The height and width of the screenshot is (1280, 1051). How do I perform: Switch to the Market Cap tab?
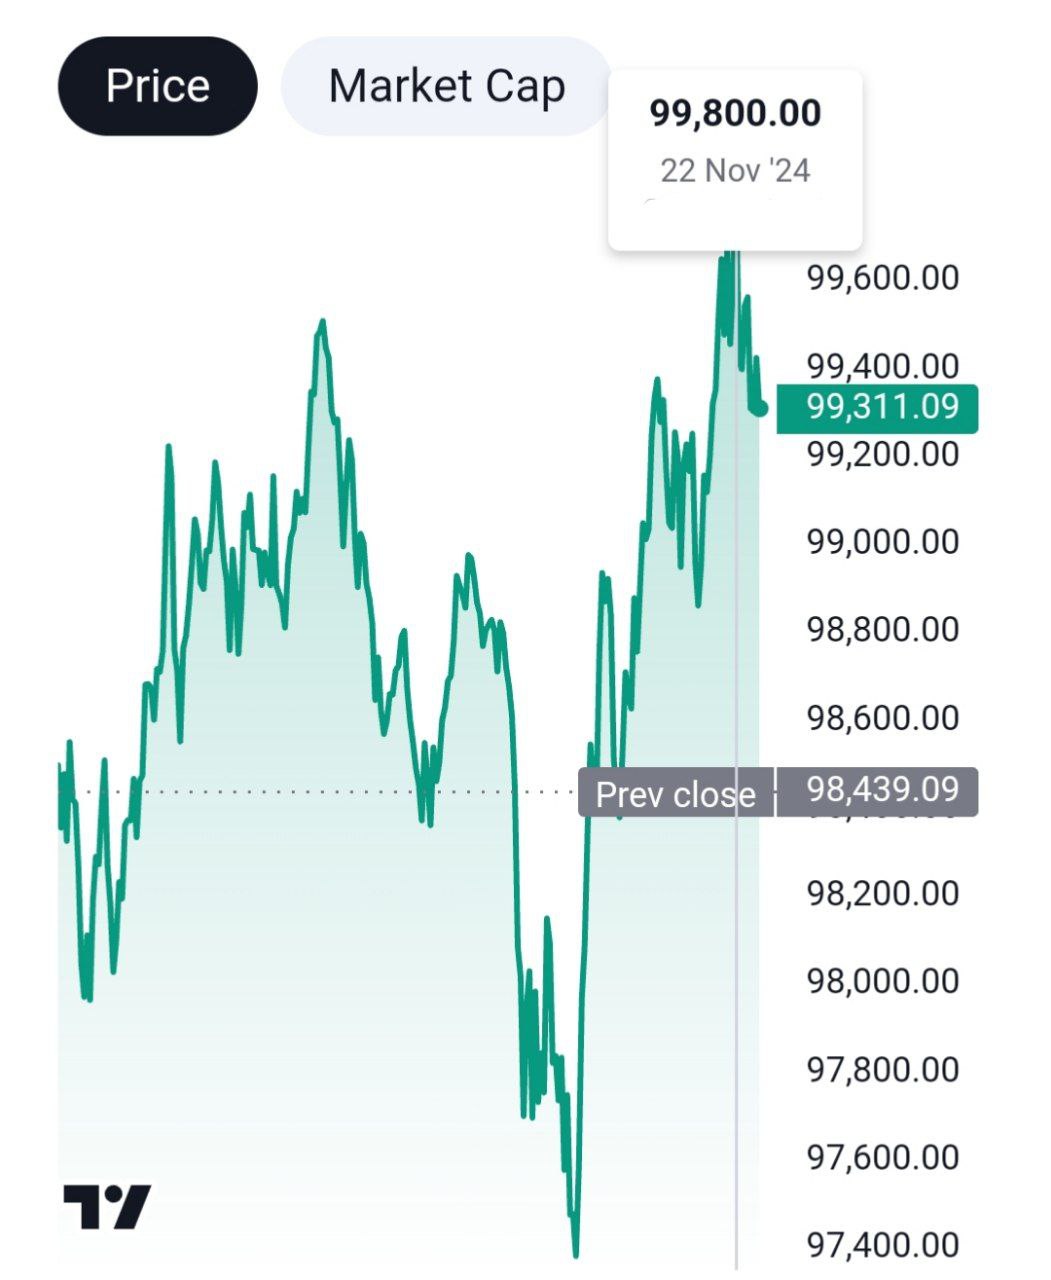(446, 86)
